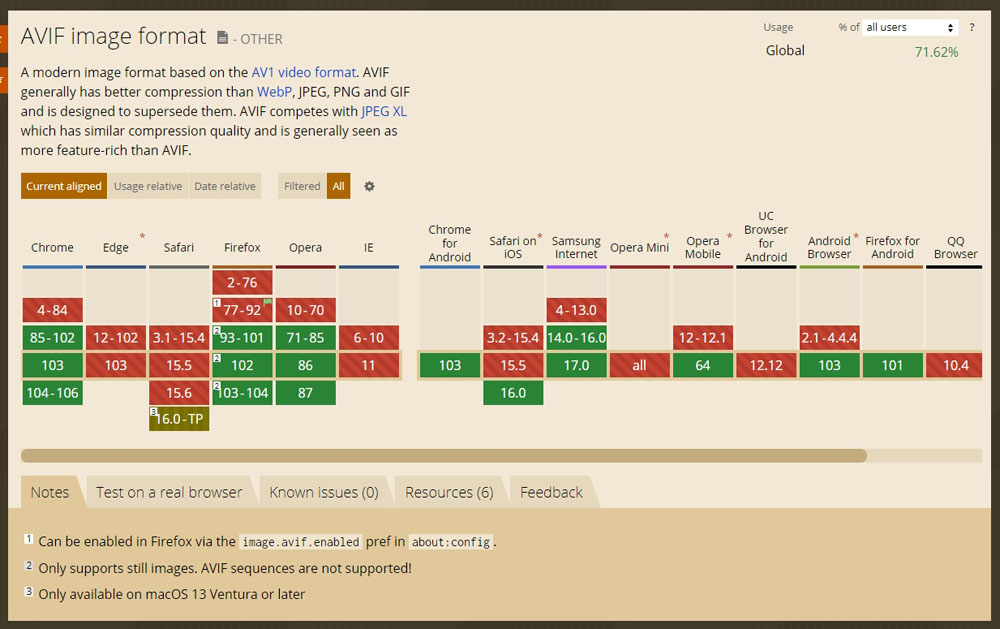Click the Global usage 71.62% value
This screenshot has width=1000, height=629.
pos(936,52)
